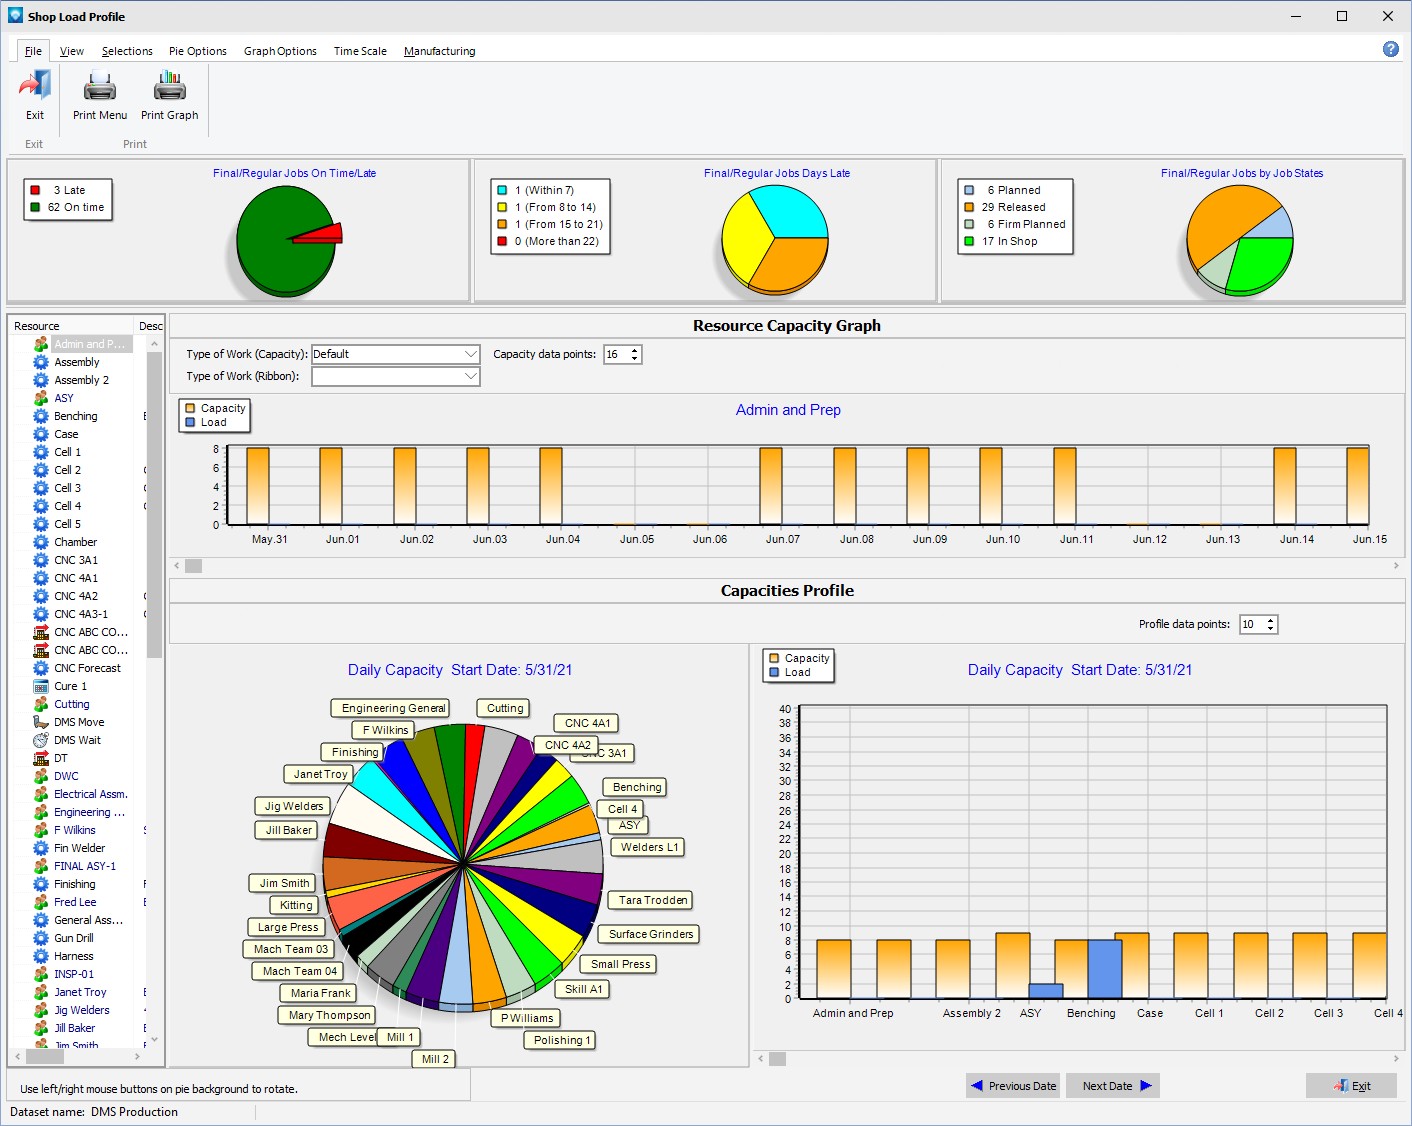Click the Previous Date button

1013,1086
